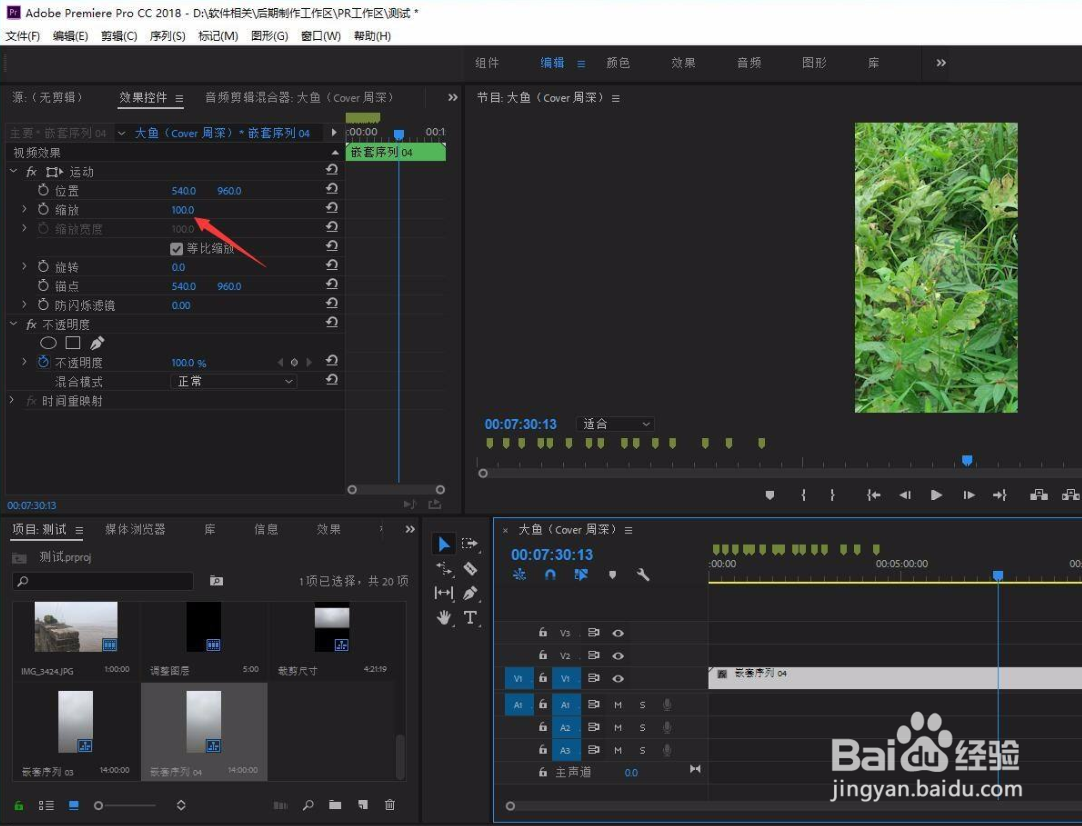Expand the rotation property
Image resolution: width=1082 pixels, height=826 pixels.
coord(24,266)
